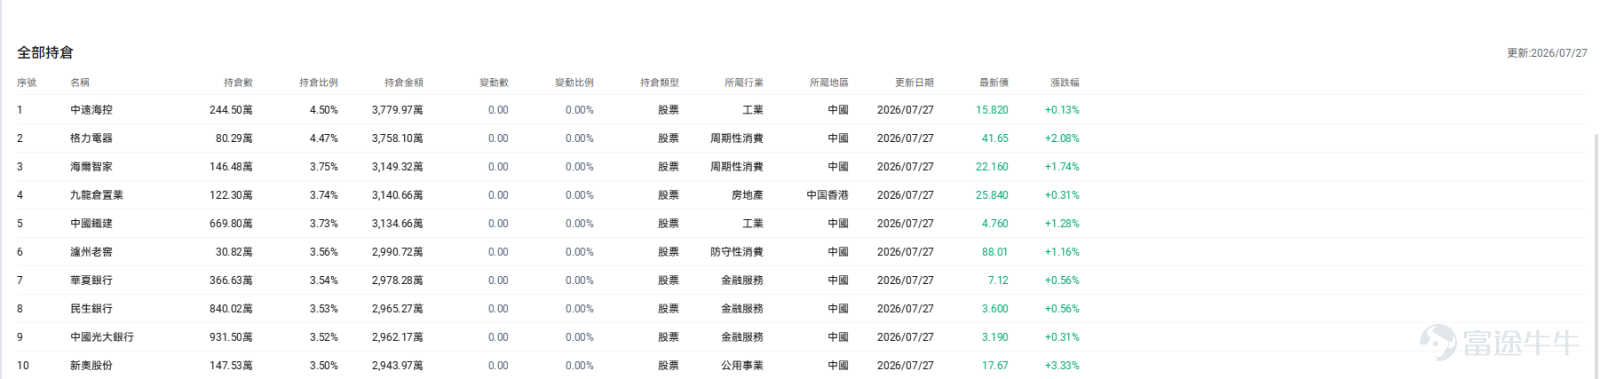This screenshot has height=379, width=1600.
Task: Open stock 民生銀行
Action: [x=91, y=309]
